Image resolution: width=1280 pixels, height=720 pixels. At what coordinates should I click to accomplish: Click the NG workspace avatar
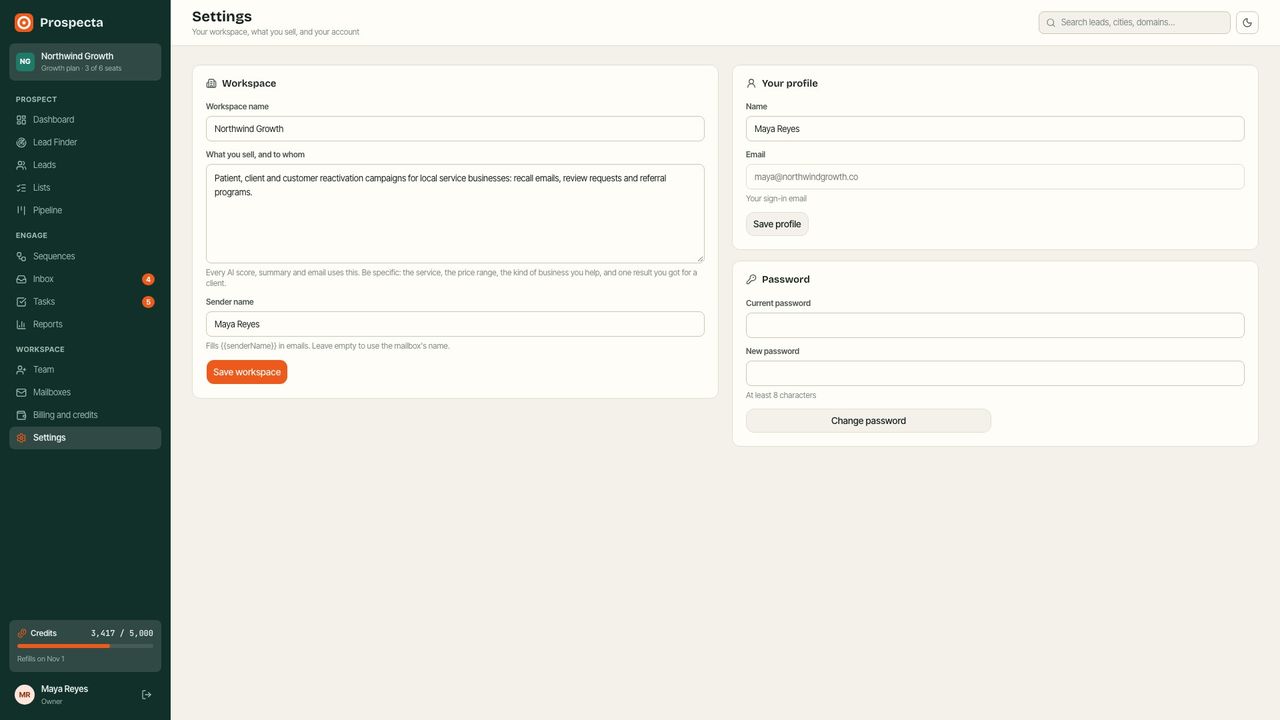[x=25, y=62]
